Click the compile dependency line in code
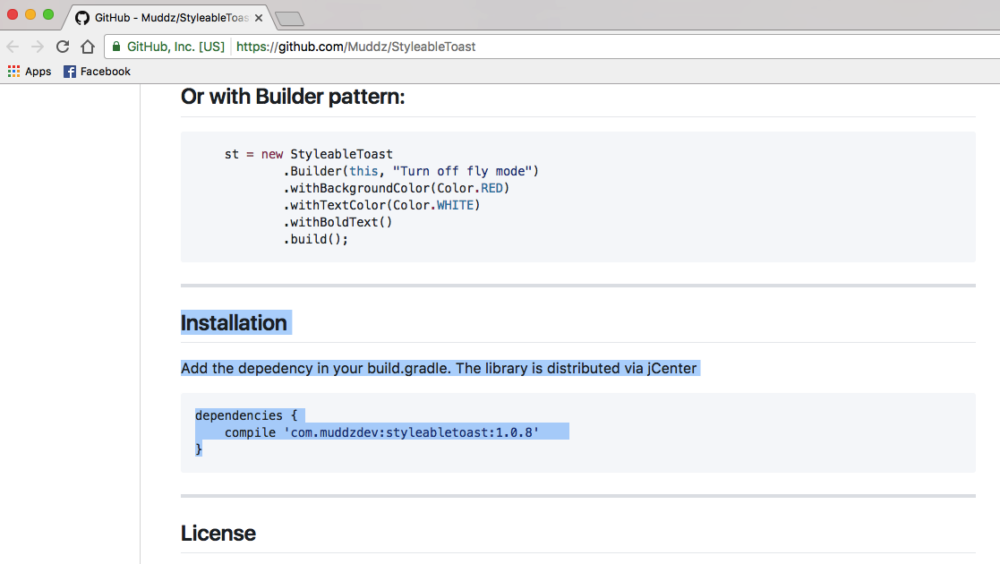 [x=382, y=432]
